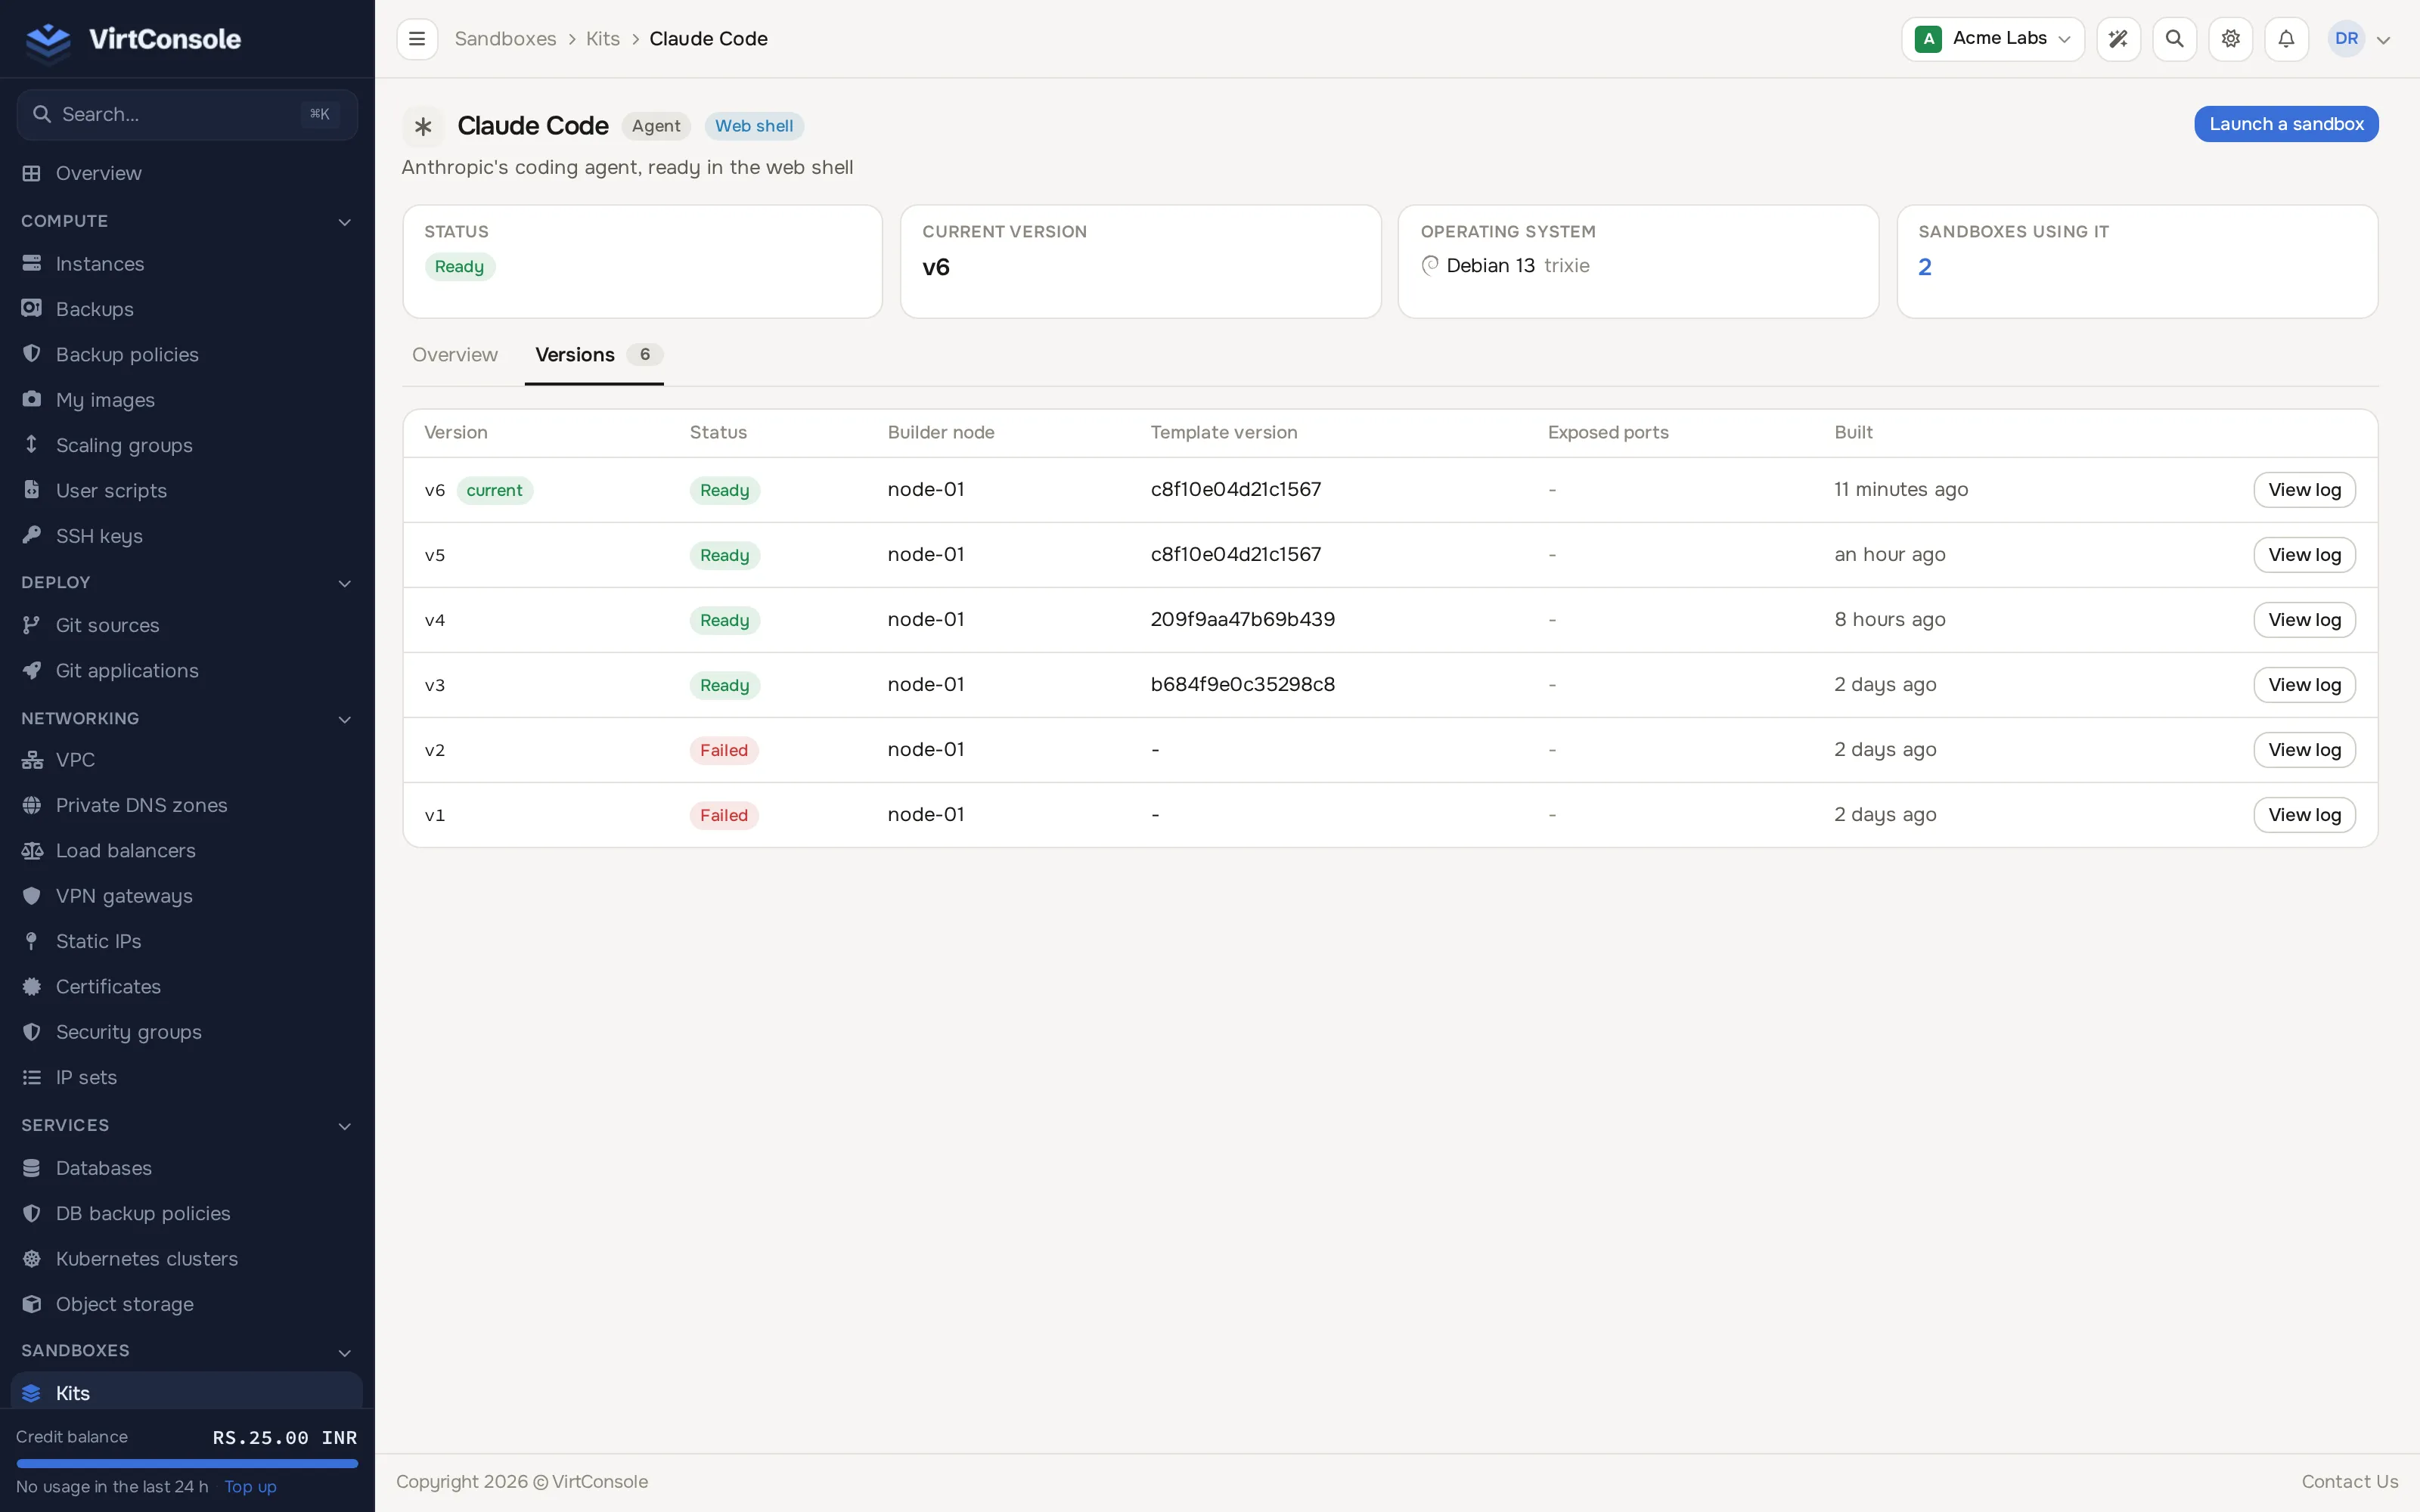
Task: Collapse the SERVICES sidebar section
Action: pos(344,1126)
